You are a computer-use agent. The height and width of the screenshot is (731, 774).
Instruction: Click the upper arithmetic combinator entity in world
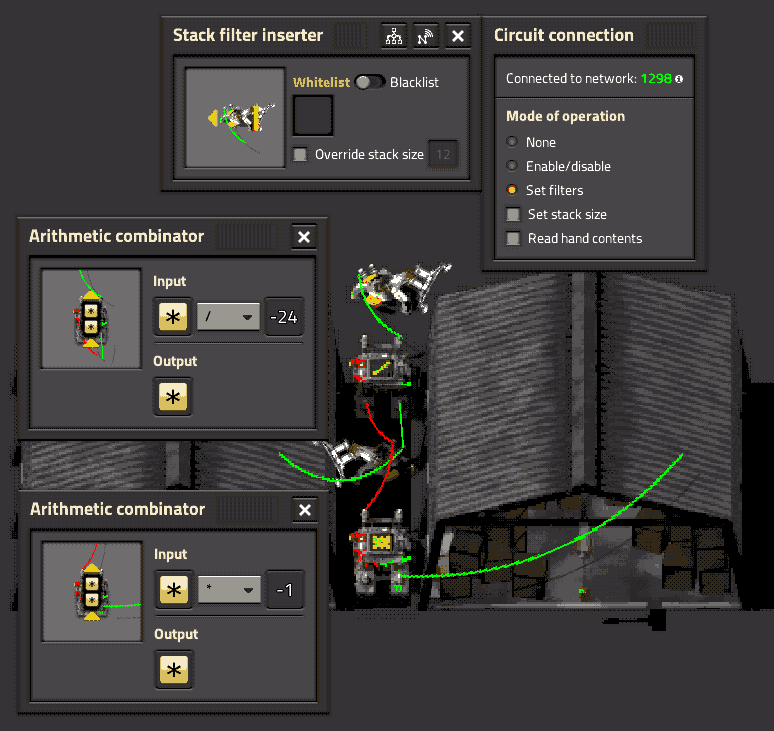380,368
